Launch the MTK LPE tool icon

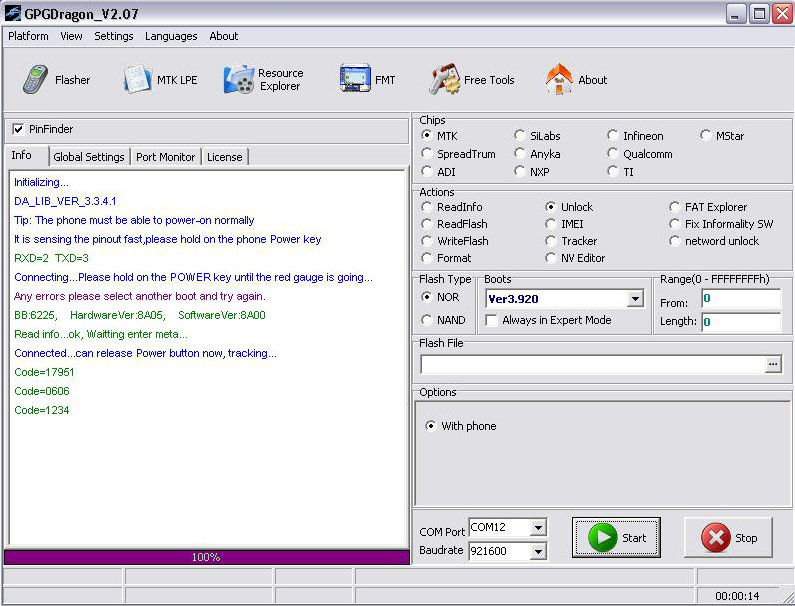(x=137, y=80)
